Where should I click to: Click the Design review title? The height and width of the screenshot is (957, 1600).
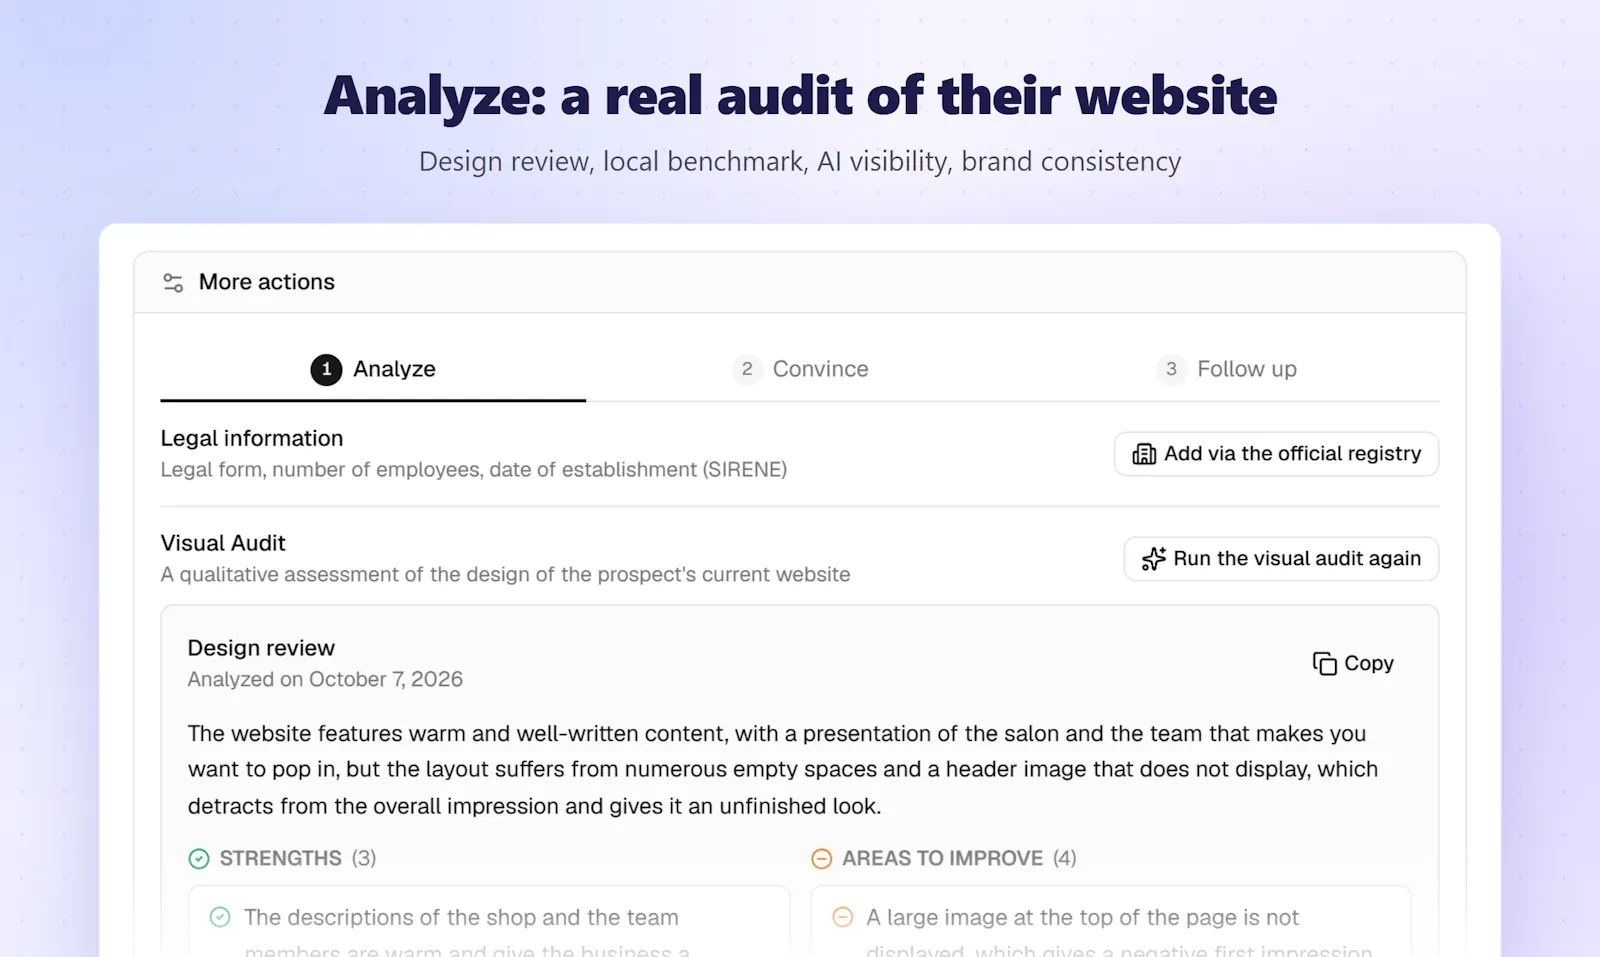tap(261, 648)
